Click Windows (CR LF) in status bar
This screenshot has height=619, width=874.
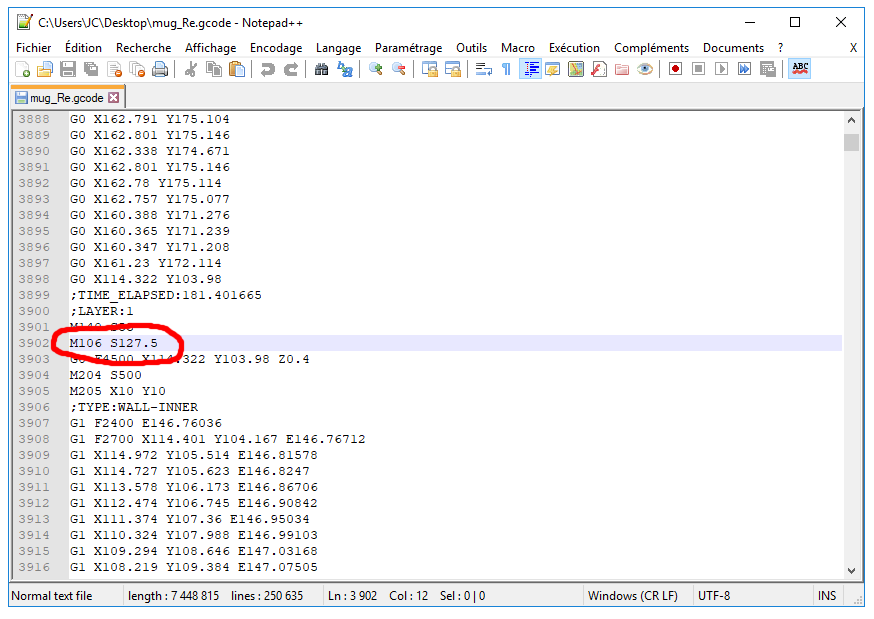633,596
